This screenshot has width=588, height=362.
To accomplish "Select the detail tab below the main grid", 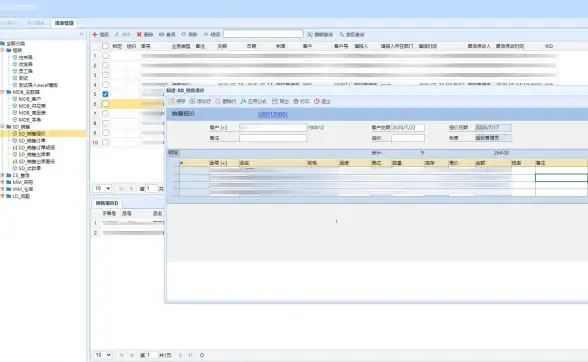I will click(x=106, y=203).
